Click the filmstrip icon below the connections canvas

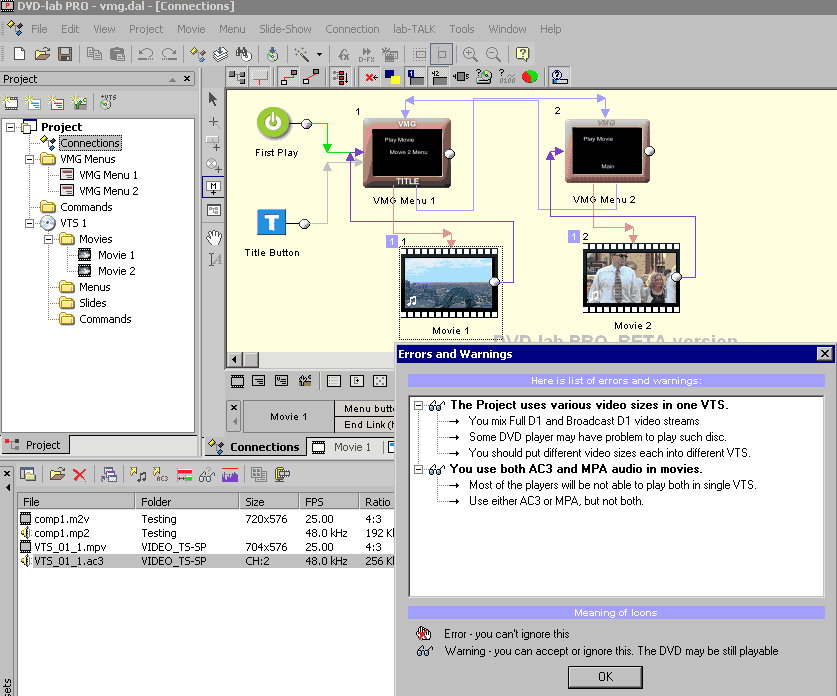[237, 381]
